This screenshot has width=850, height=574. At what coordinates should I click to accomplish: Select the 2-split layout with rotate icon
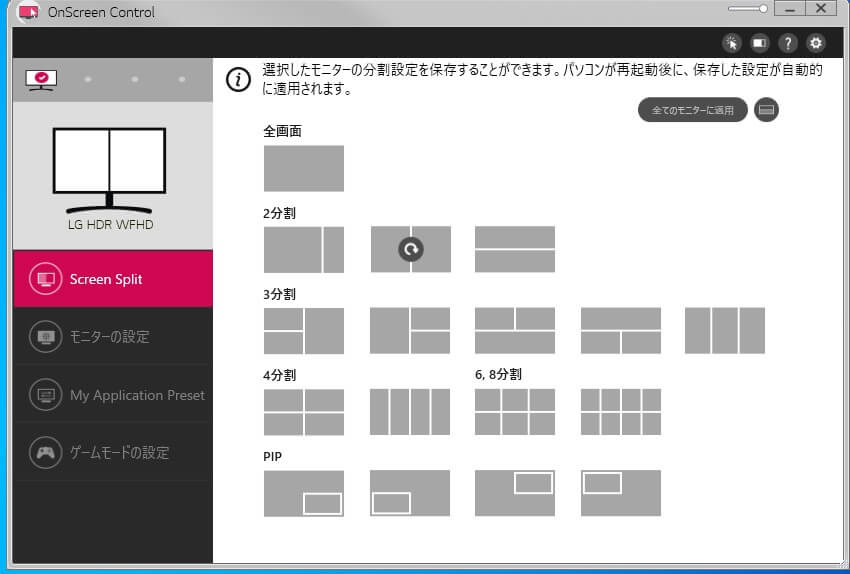(x=410, y=249)
